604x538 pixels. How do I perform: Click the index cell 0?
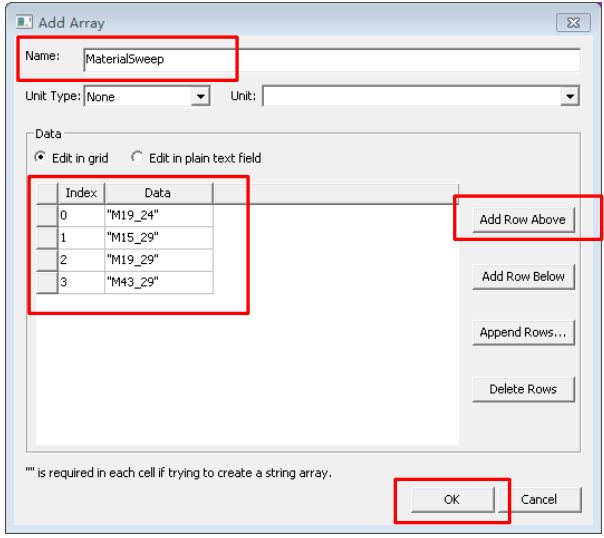tap(81, 215)
